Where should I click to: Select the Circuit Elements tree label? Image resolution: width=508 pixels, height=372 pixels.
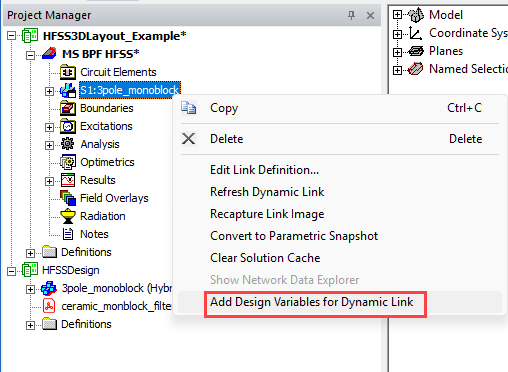(x=118, y=72)
